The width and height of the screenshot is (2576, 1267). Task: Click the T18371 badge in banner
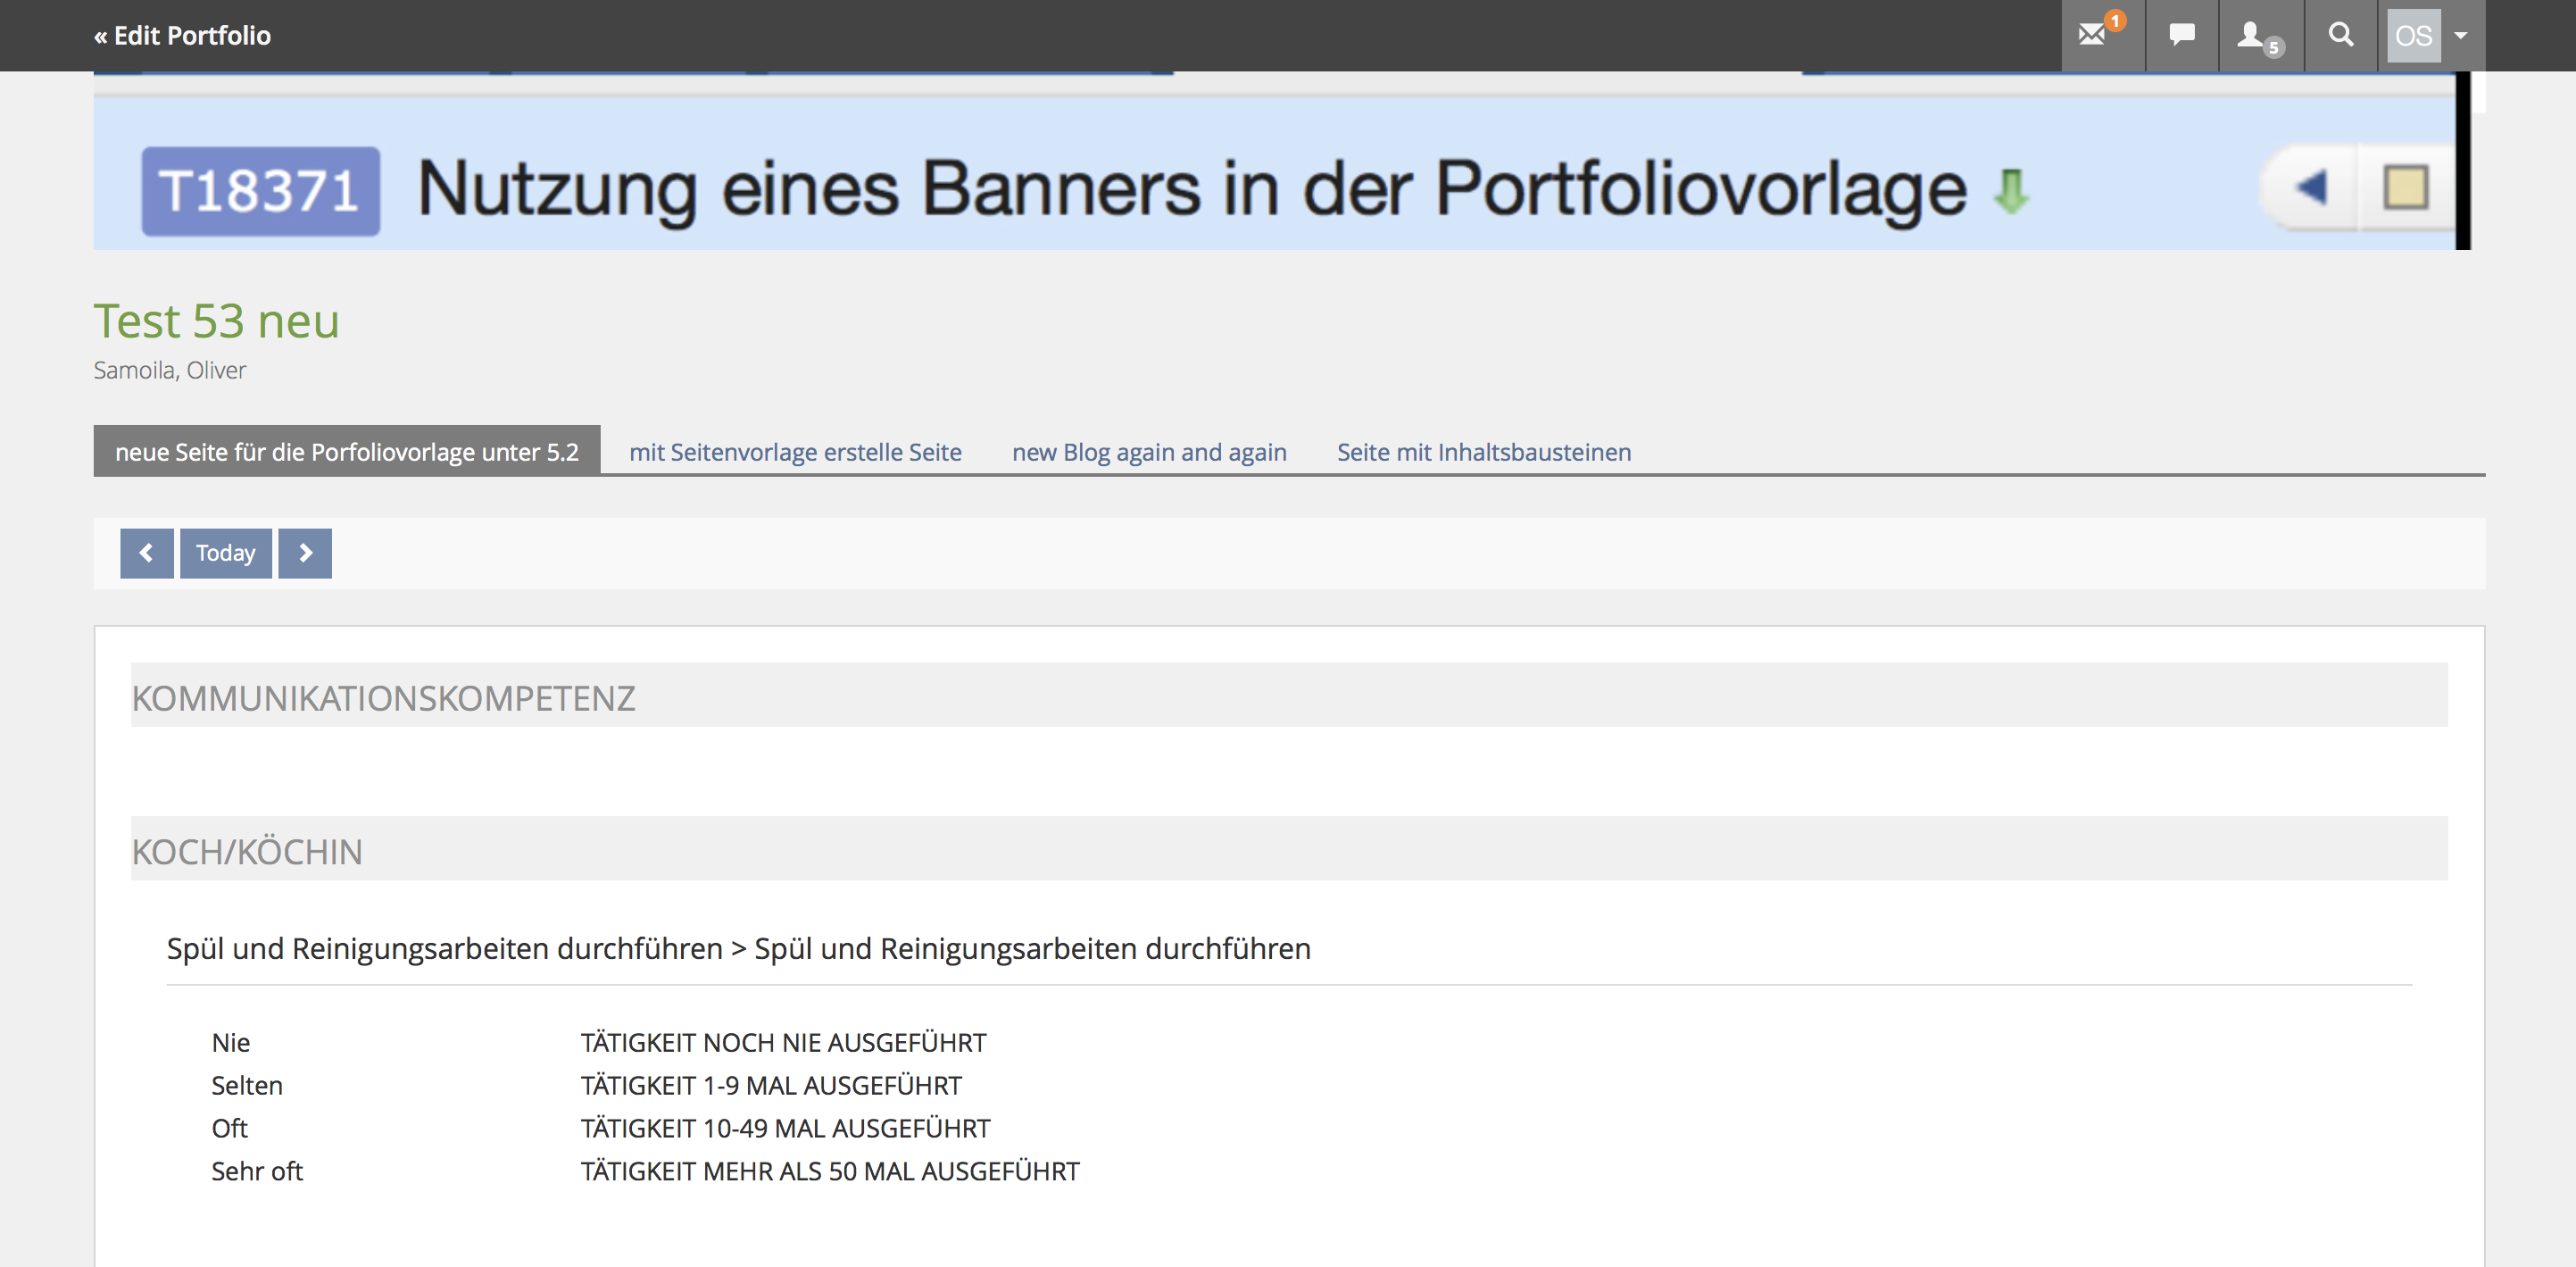click(x=260, y=190)
